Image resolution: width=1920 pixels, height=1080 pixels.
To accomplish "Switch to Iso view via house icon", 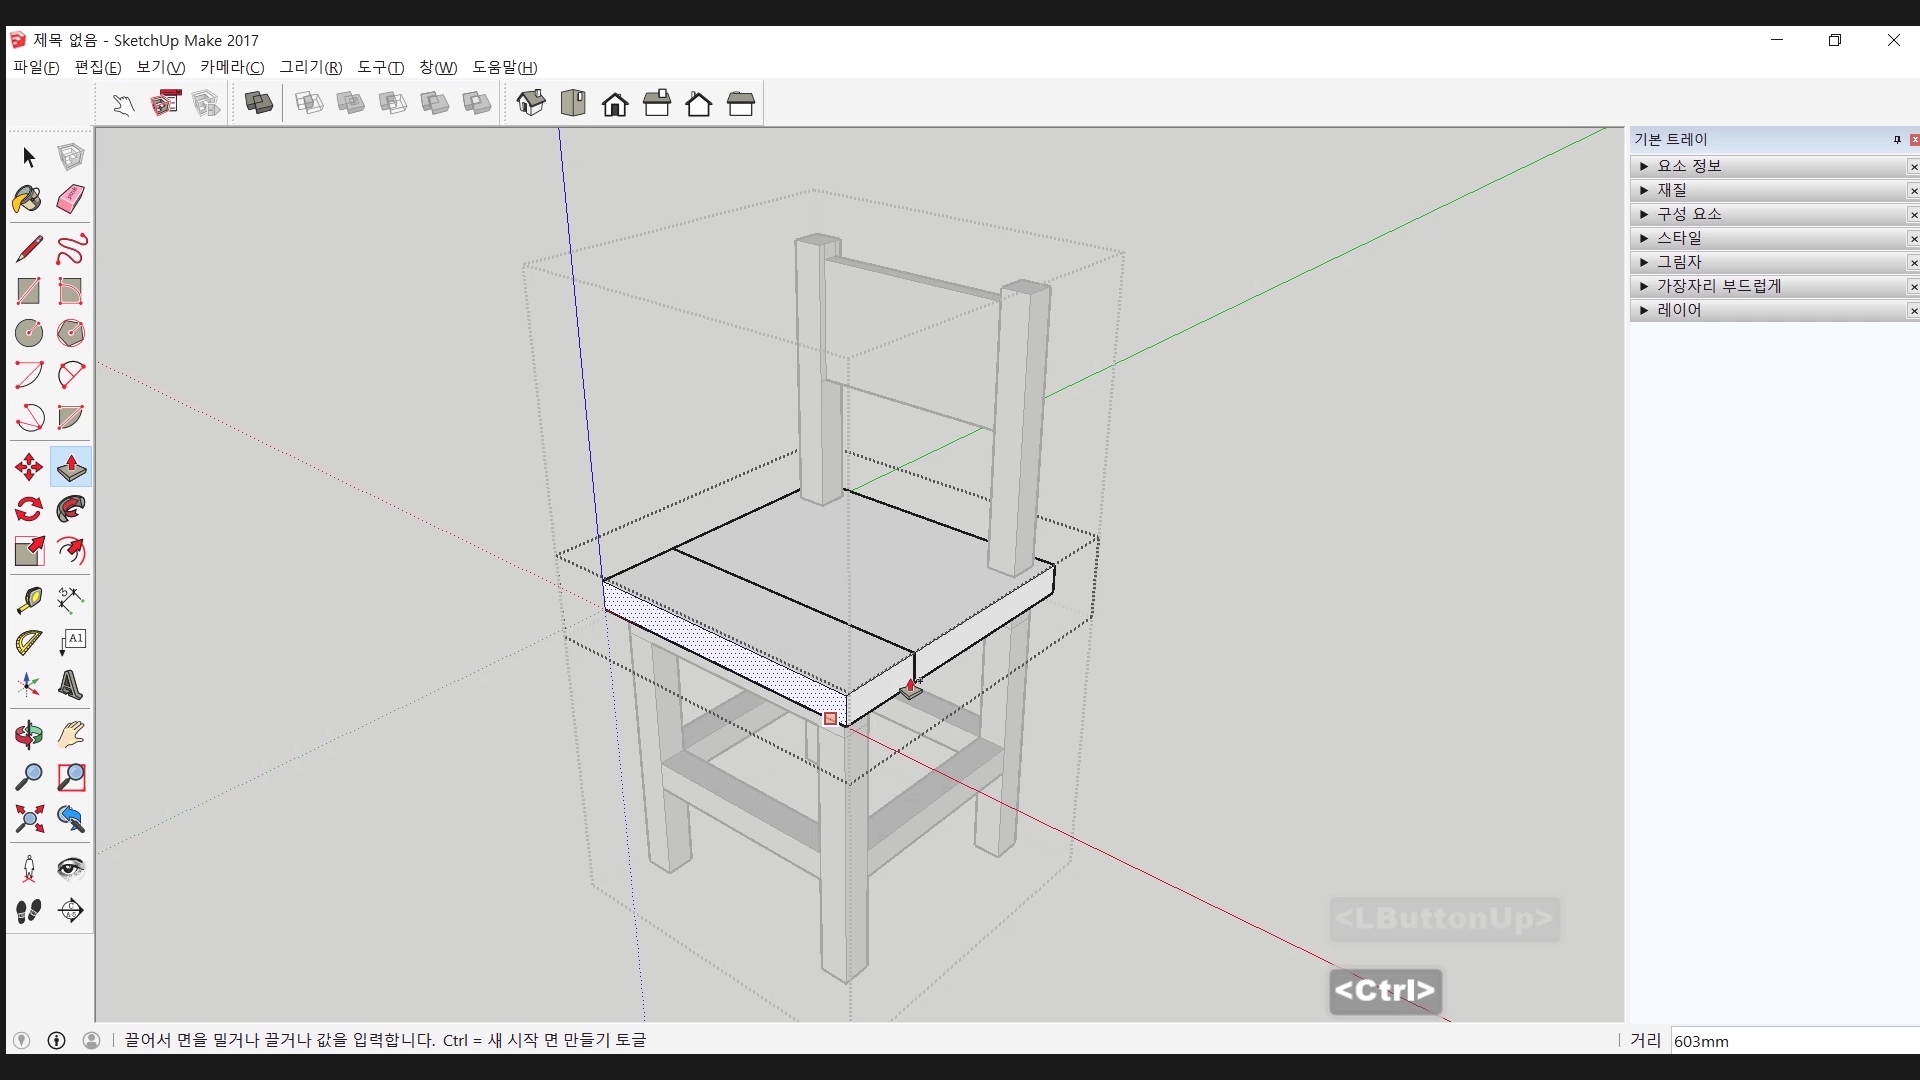I will click(531, 103).
